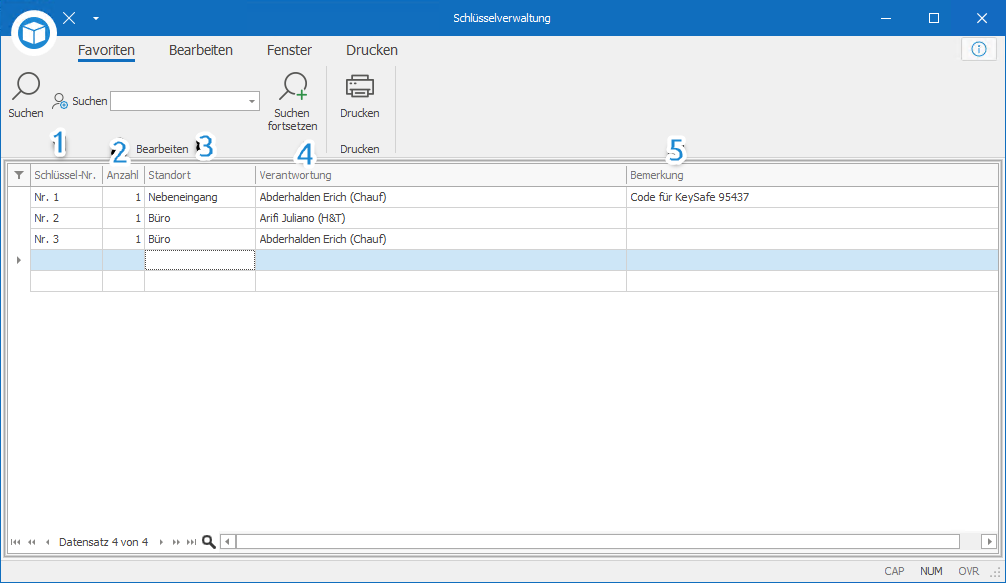This screenshot has width=1006, height=583.
Task: Go to previous record in navigator
Action: pyautogui.click(x=47, y=542)
